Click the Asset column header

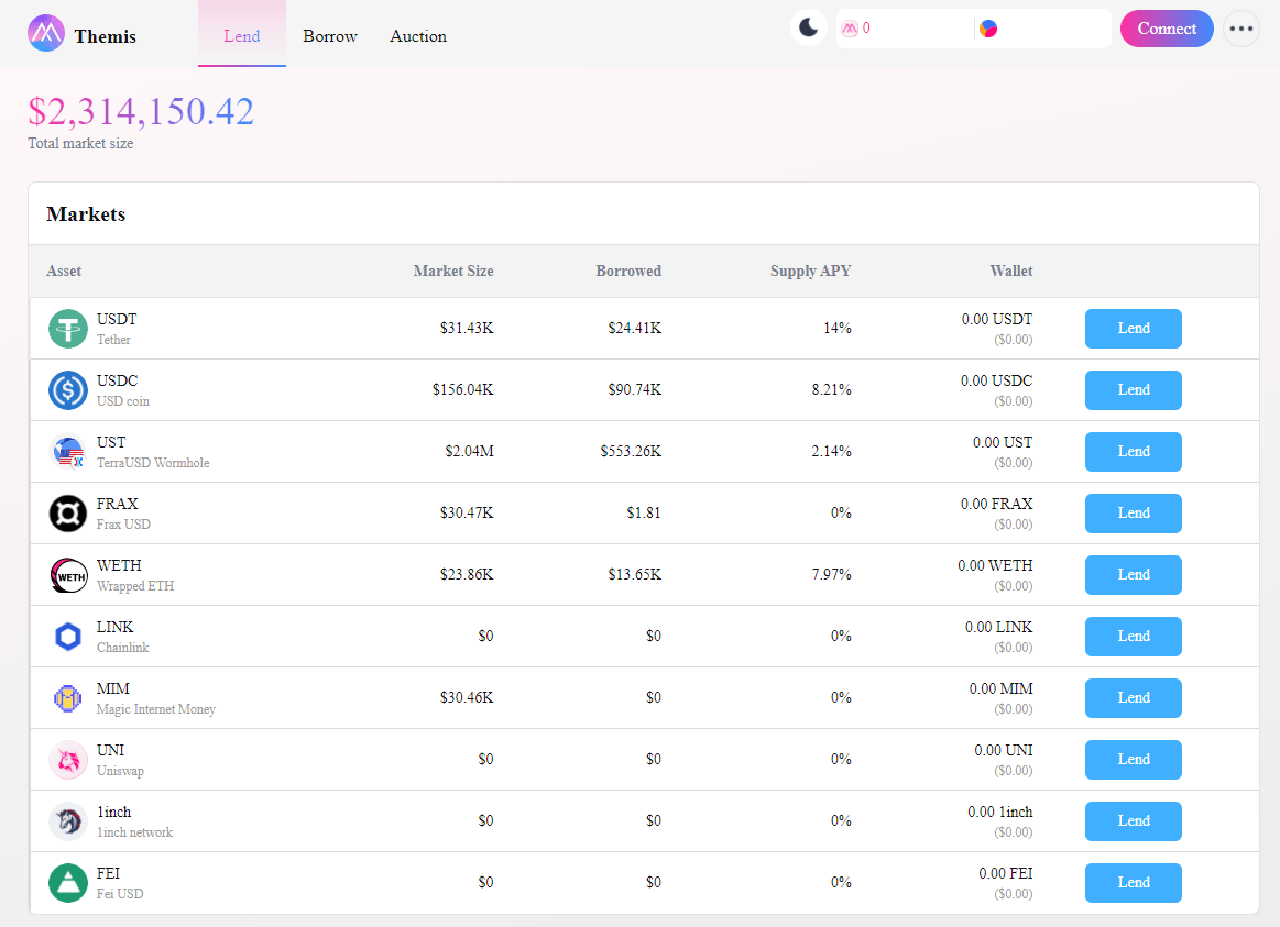[64, 271]
